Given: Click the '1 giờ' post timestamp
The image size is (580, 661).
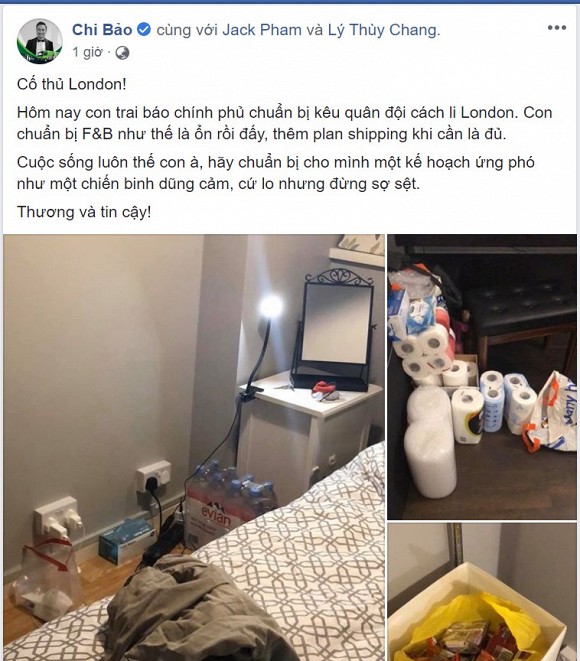Looking at the screenshot, I should [87, 52].
